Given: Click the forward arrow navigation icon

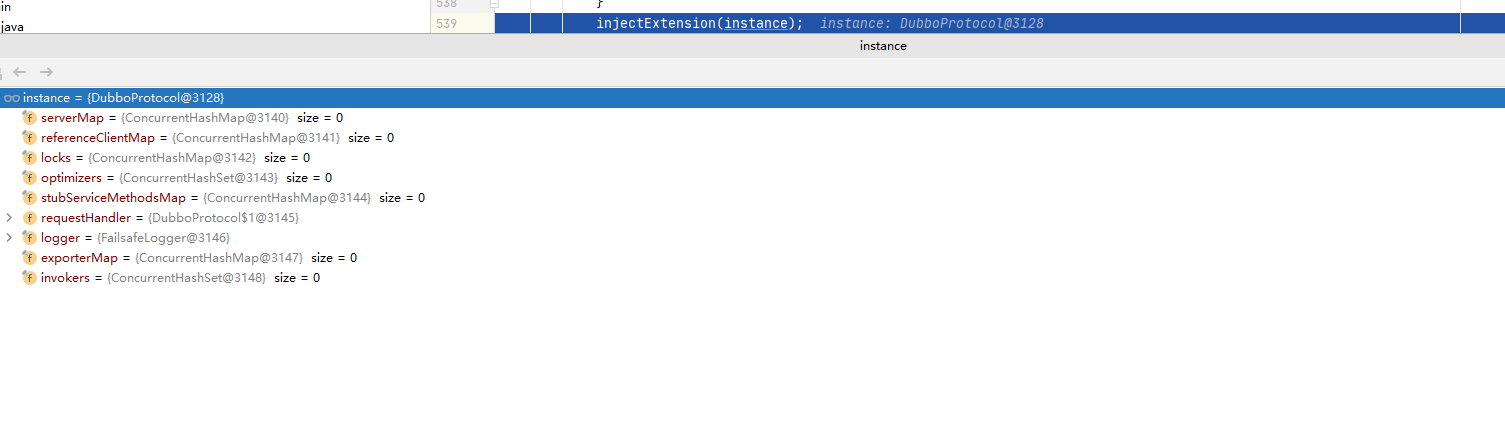Looking at the screenshot, I should [46, 72].
